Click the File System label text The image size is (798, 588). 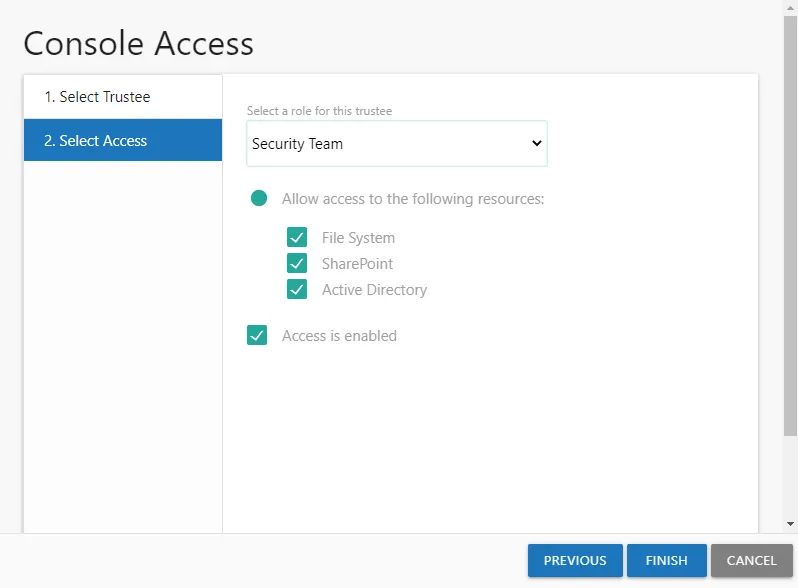pos(358,238)
